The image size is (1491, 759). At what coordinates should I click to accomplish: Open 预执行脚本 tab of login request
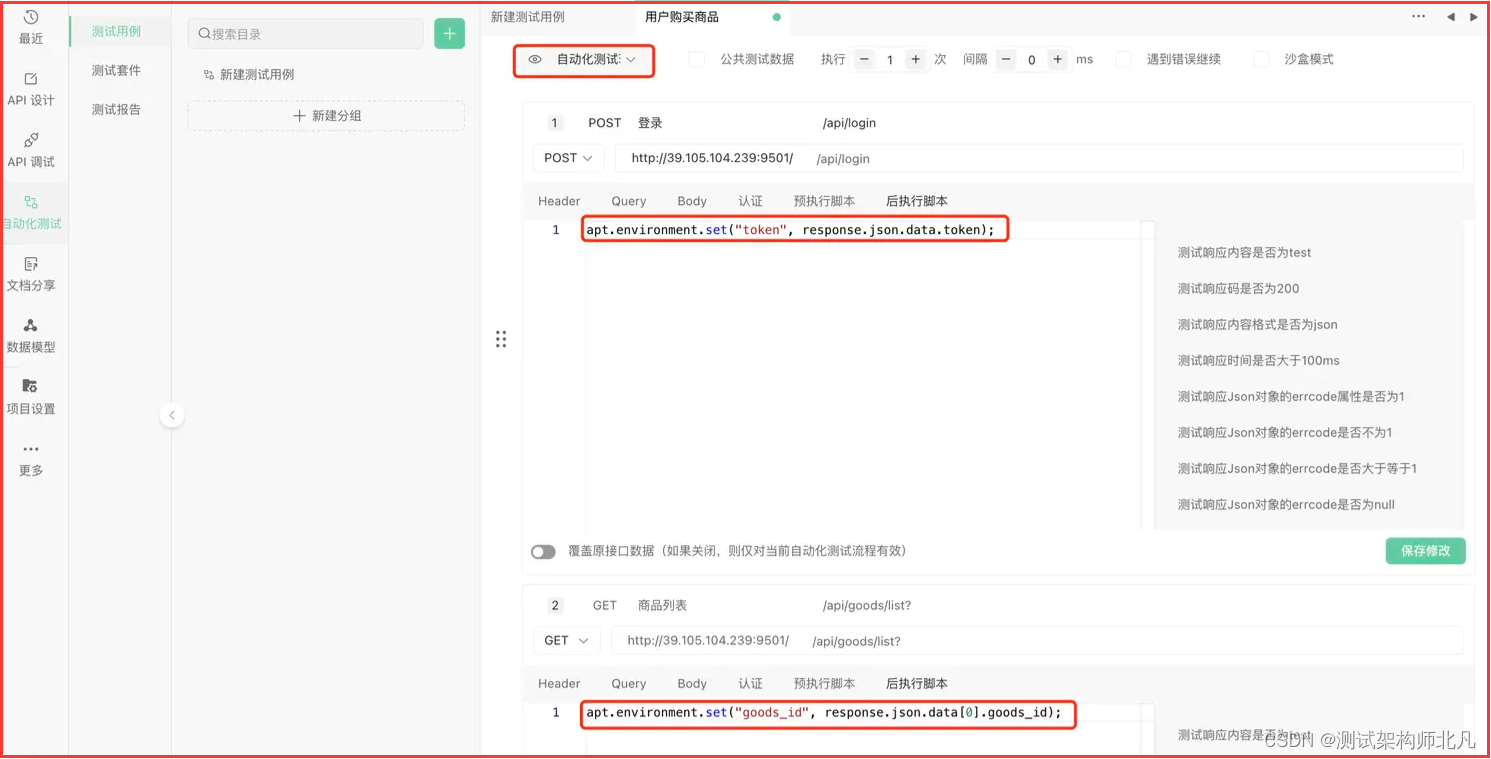pos(824,201)
